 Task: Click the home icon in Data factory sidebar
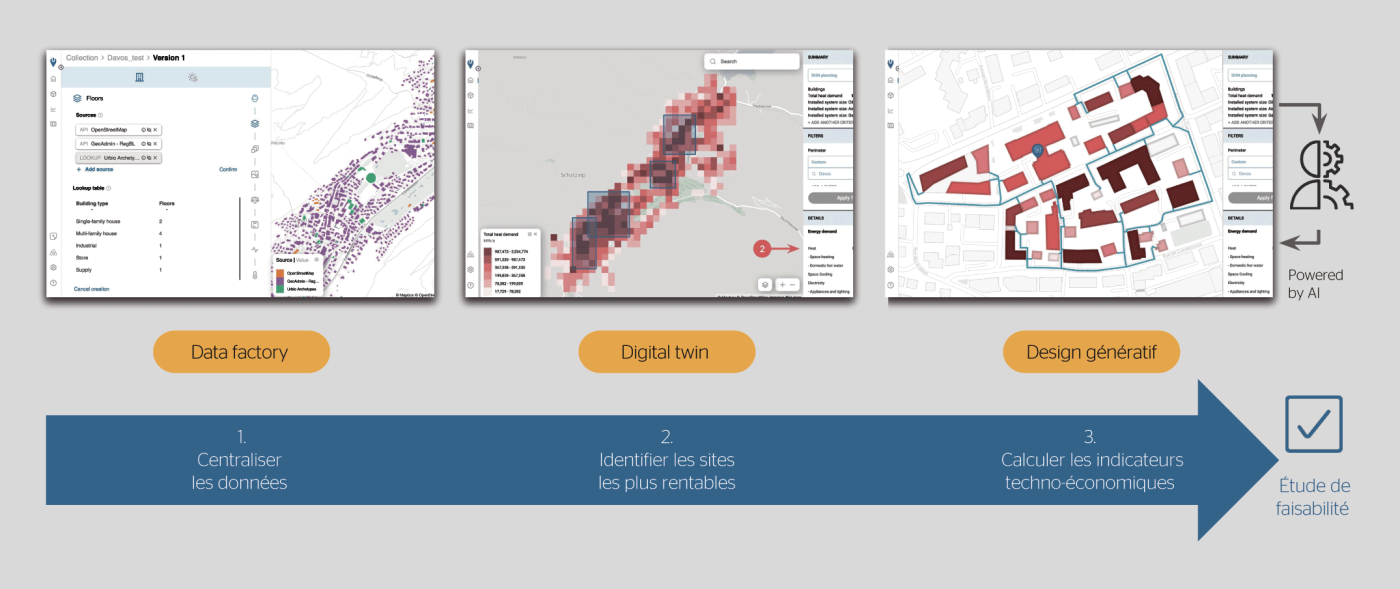coord(53,79)
